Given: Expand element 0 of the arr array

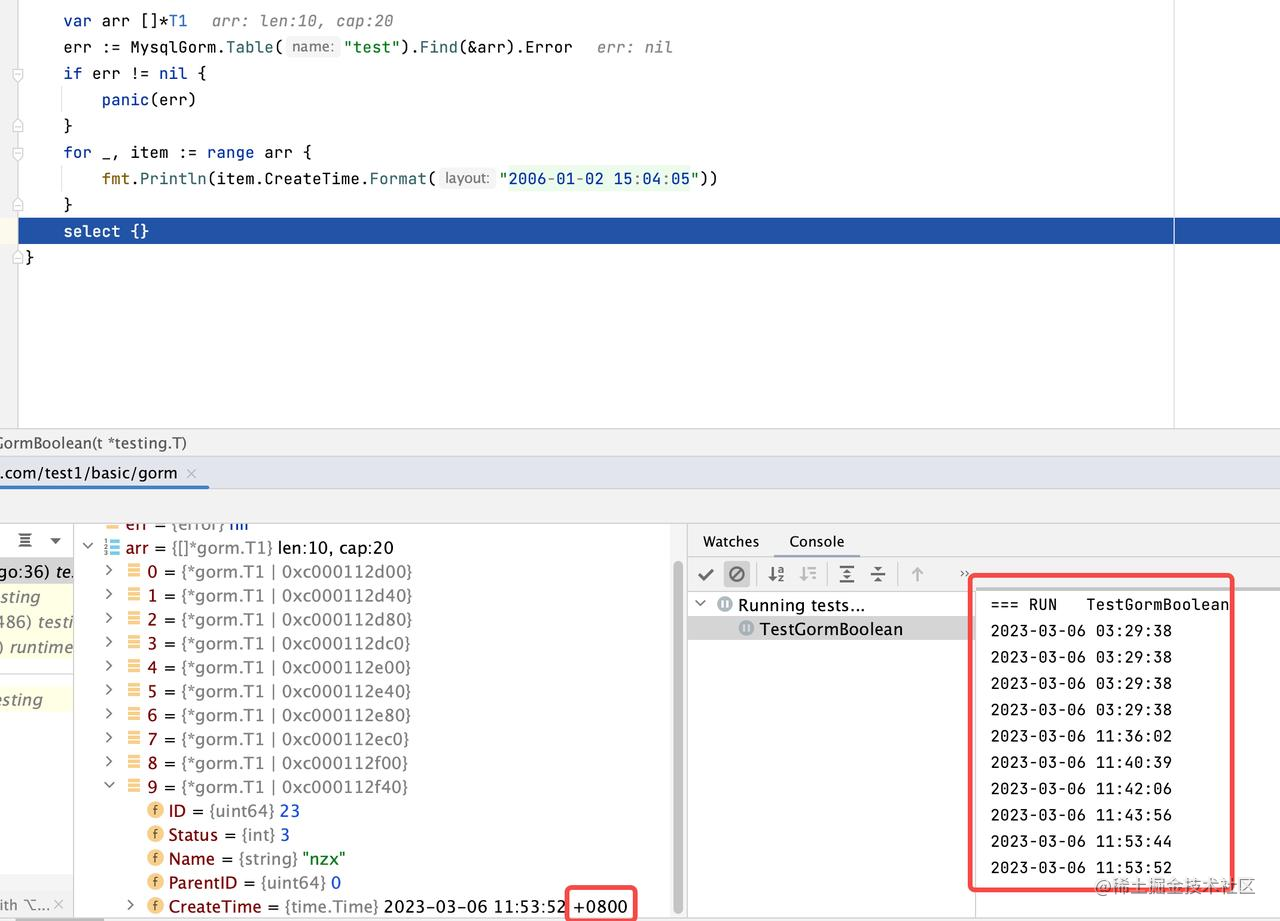Looking at the screenshot, I should [110, 571].
